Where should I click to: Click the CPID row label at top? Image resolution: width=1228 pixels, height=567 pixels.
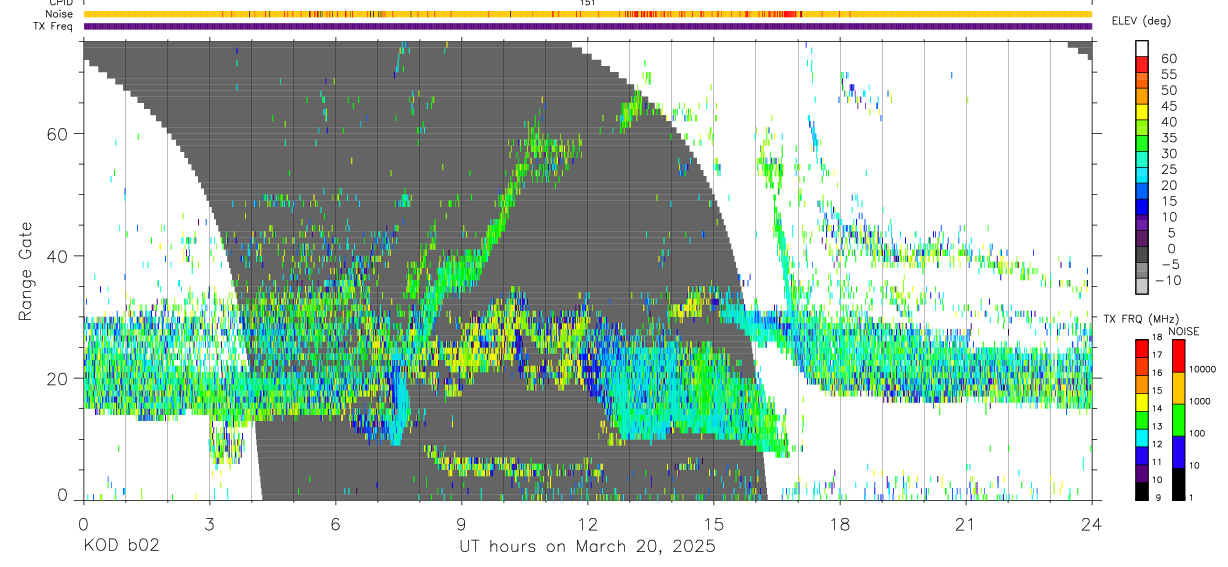tap(61, 3)
